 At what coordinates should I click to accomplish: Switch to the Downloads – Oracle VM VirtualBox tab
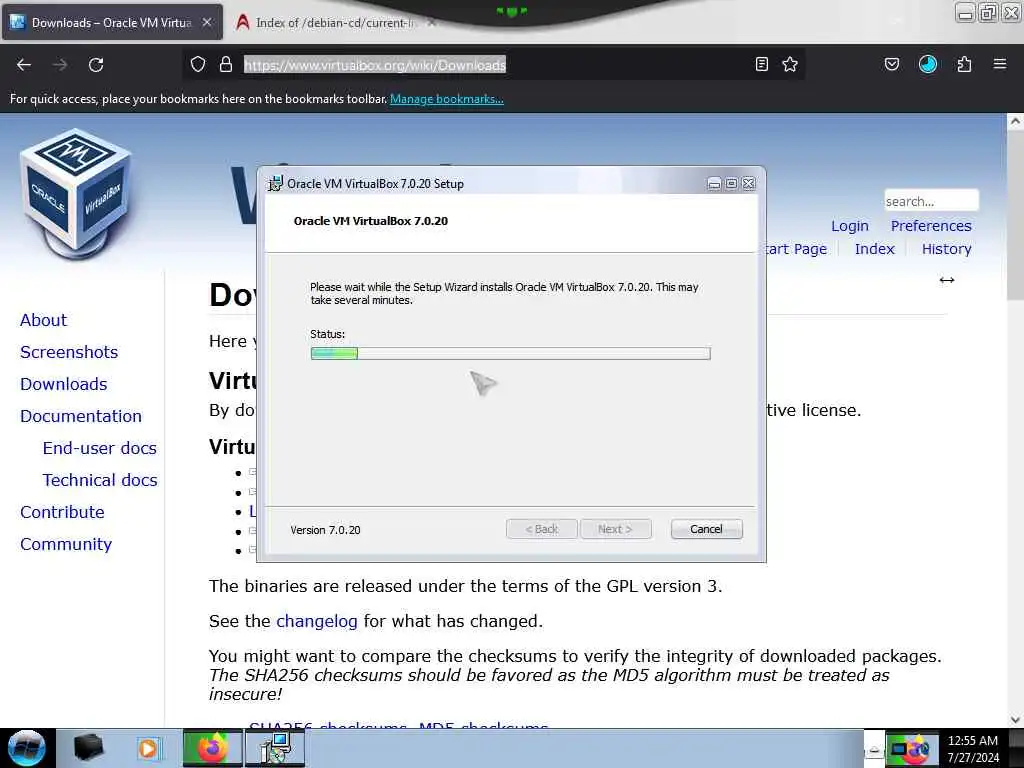click(x=112, y=22)
